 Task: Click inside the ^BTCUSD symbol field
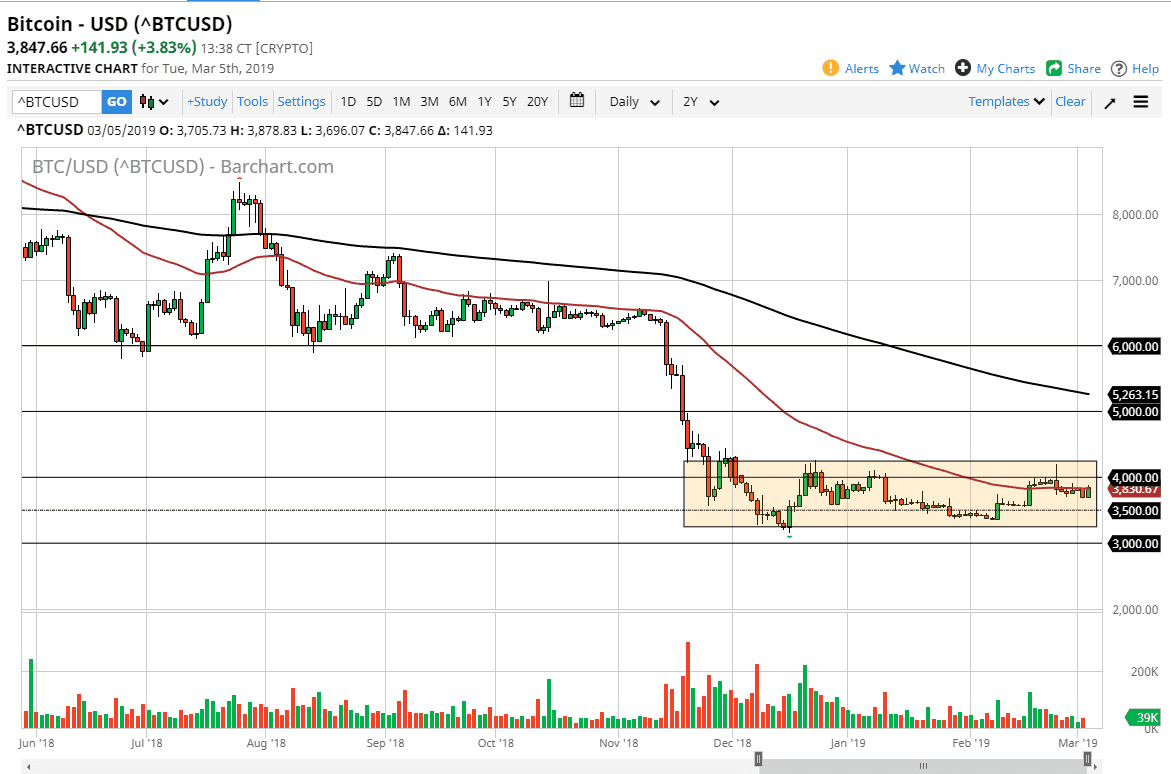[52, 101]
